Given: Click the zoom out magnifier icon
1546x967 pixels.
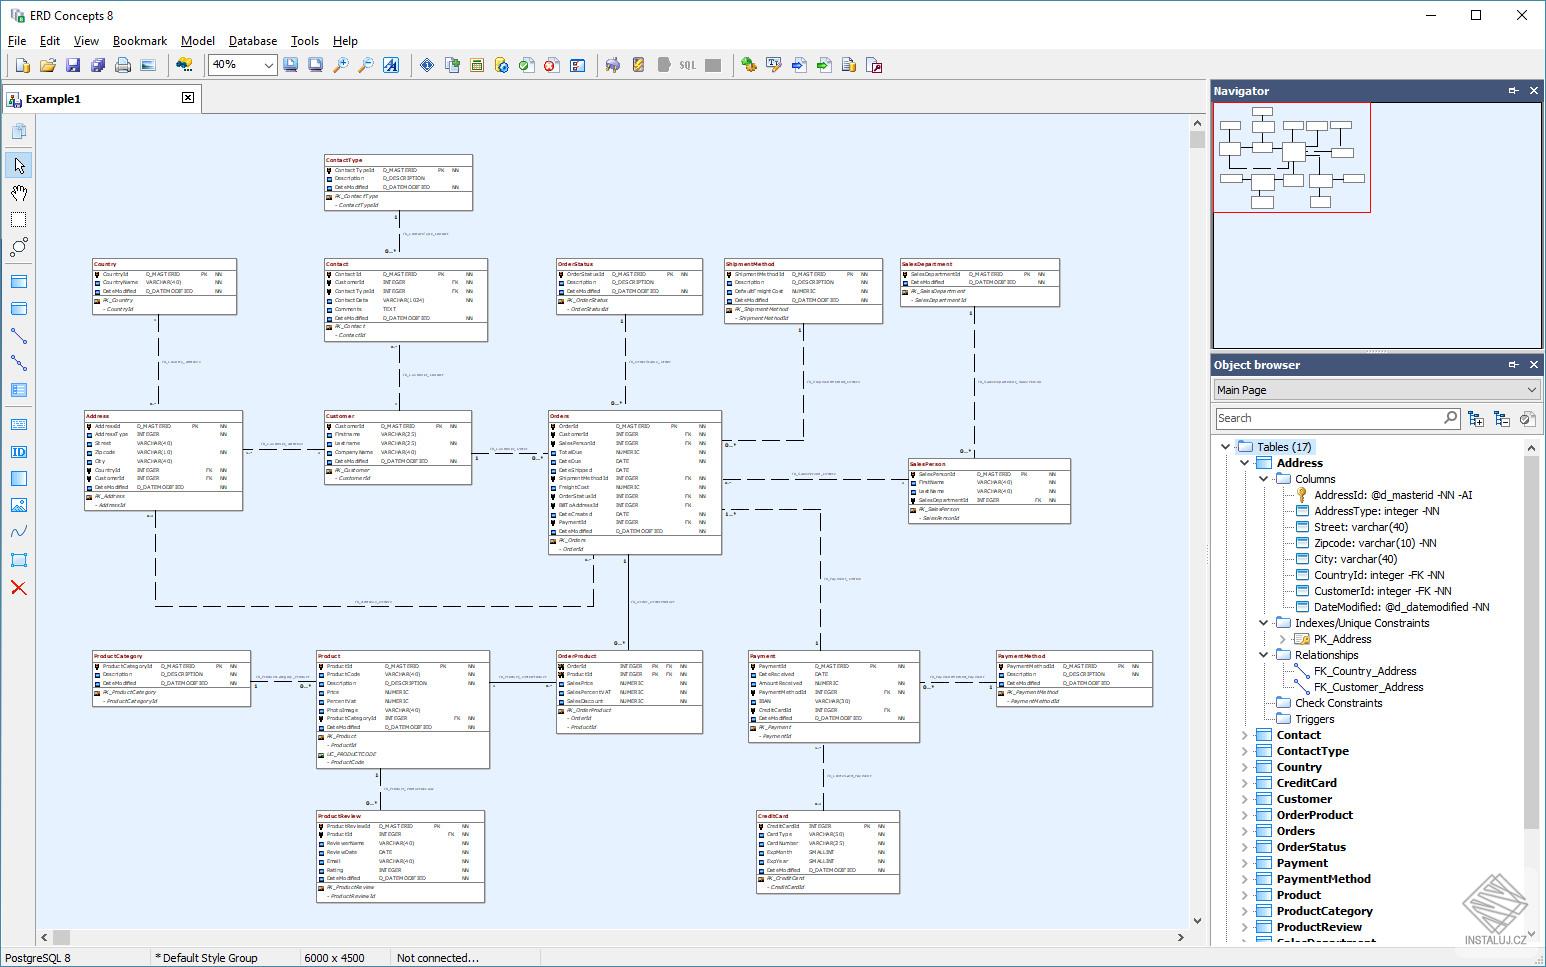Looking at the screenshot, I should 366,65.
